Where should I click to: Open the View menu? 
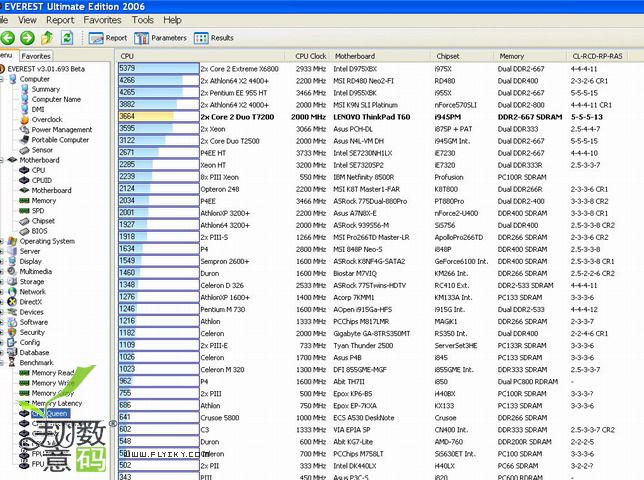pos(27,20)
